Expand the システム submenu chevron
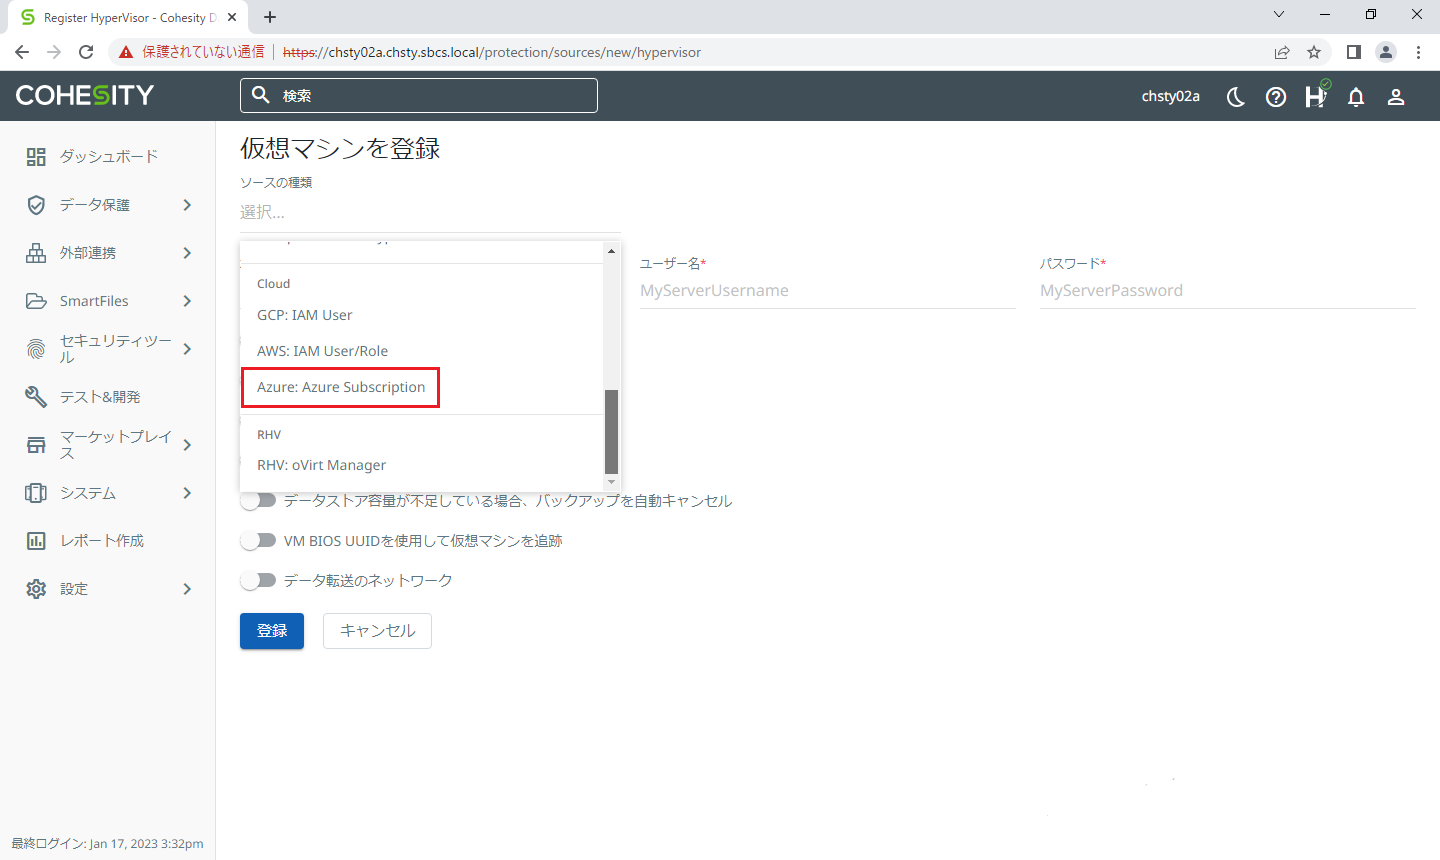 187,493
